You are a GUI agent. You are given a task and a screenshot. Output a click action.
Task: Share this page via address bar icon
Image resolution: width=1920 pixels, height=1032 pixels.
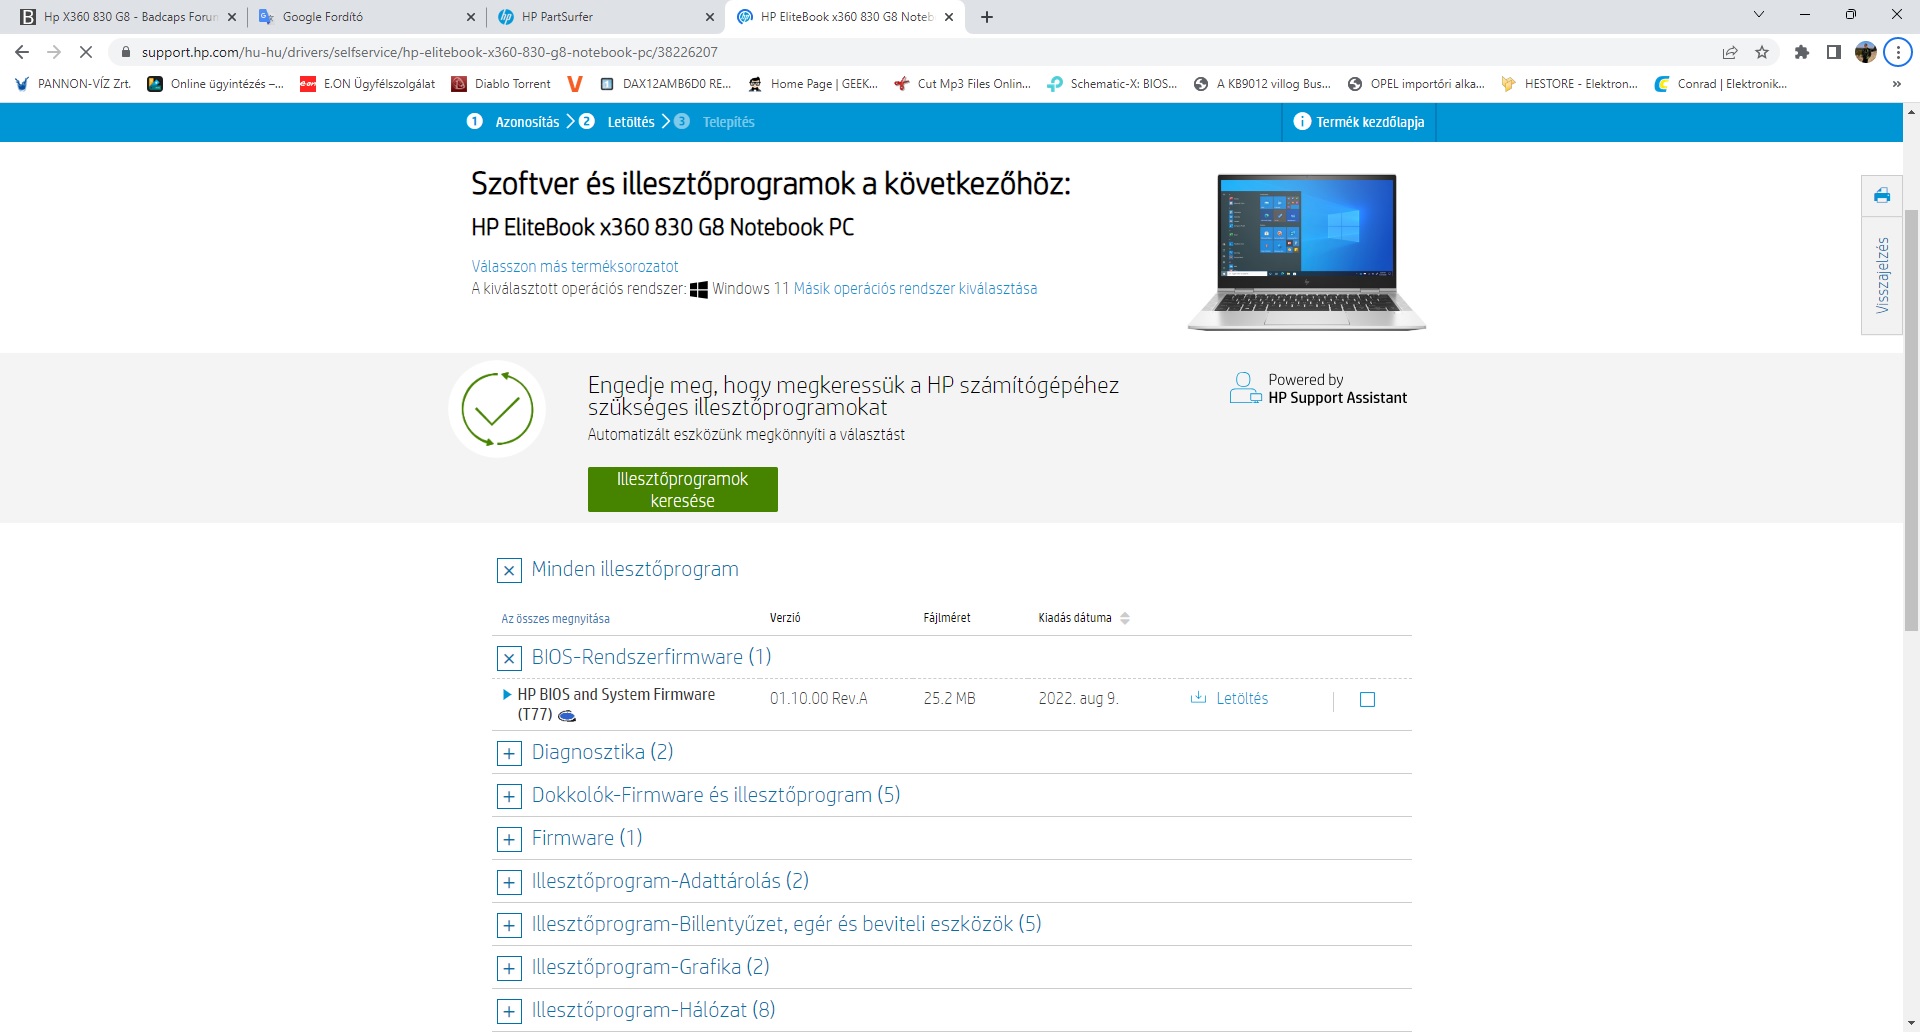(x=1730, y=52)
